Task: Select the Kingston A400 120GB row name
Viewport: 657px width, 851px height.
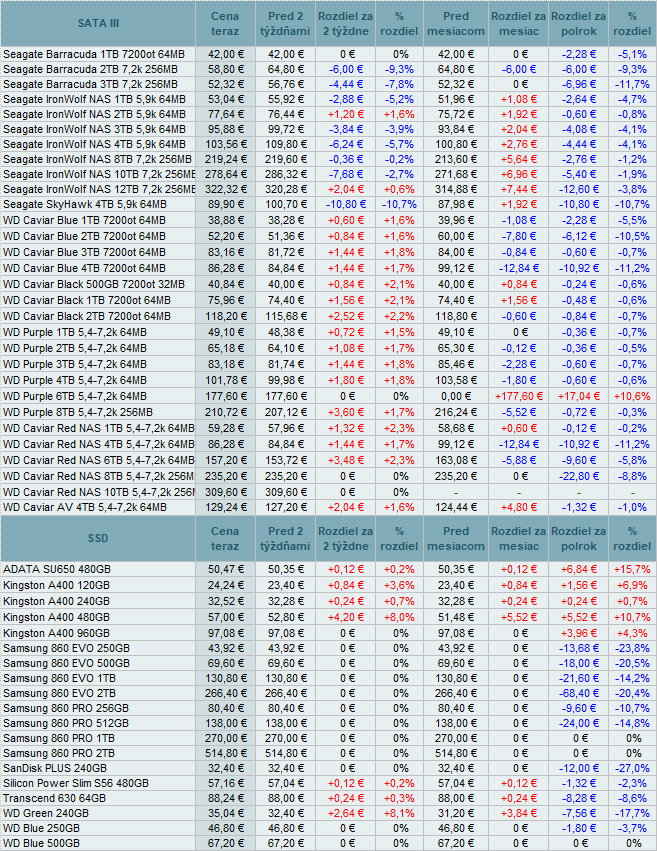Action: click(56, 586)
